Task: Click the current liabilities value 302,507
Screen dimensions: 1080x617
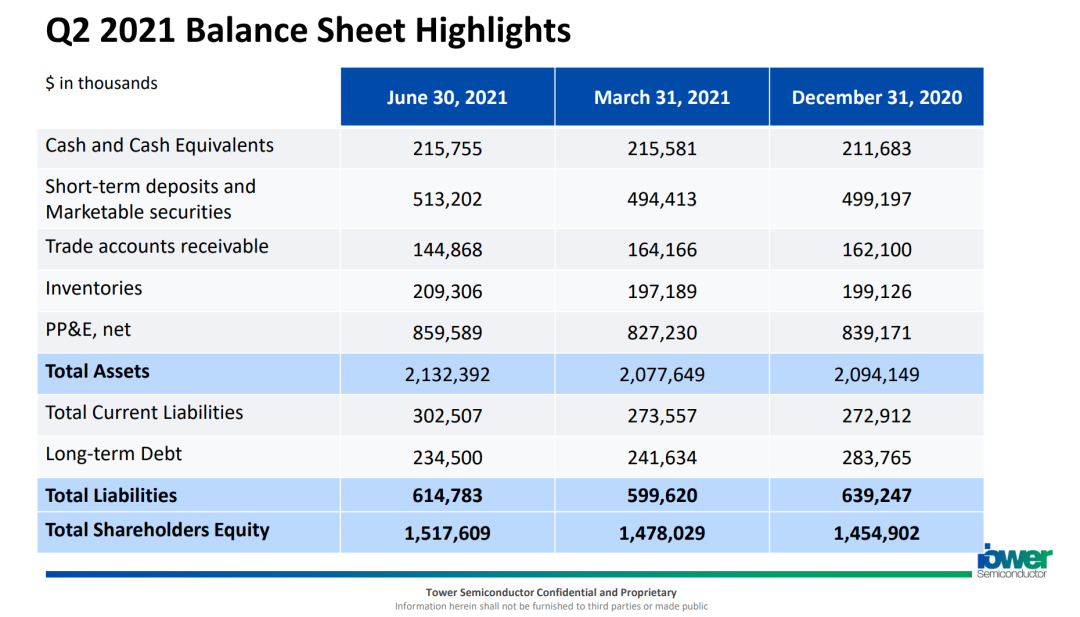Action: coord(447,416)
